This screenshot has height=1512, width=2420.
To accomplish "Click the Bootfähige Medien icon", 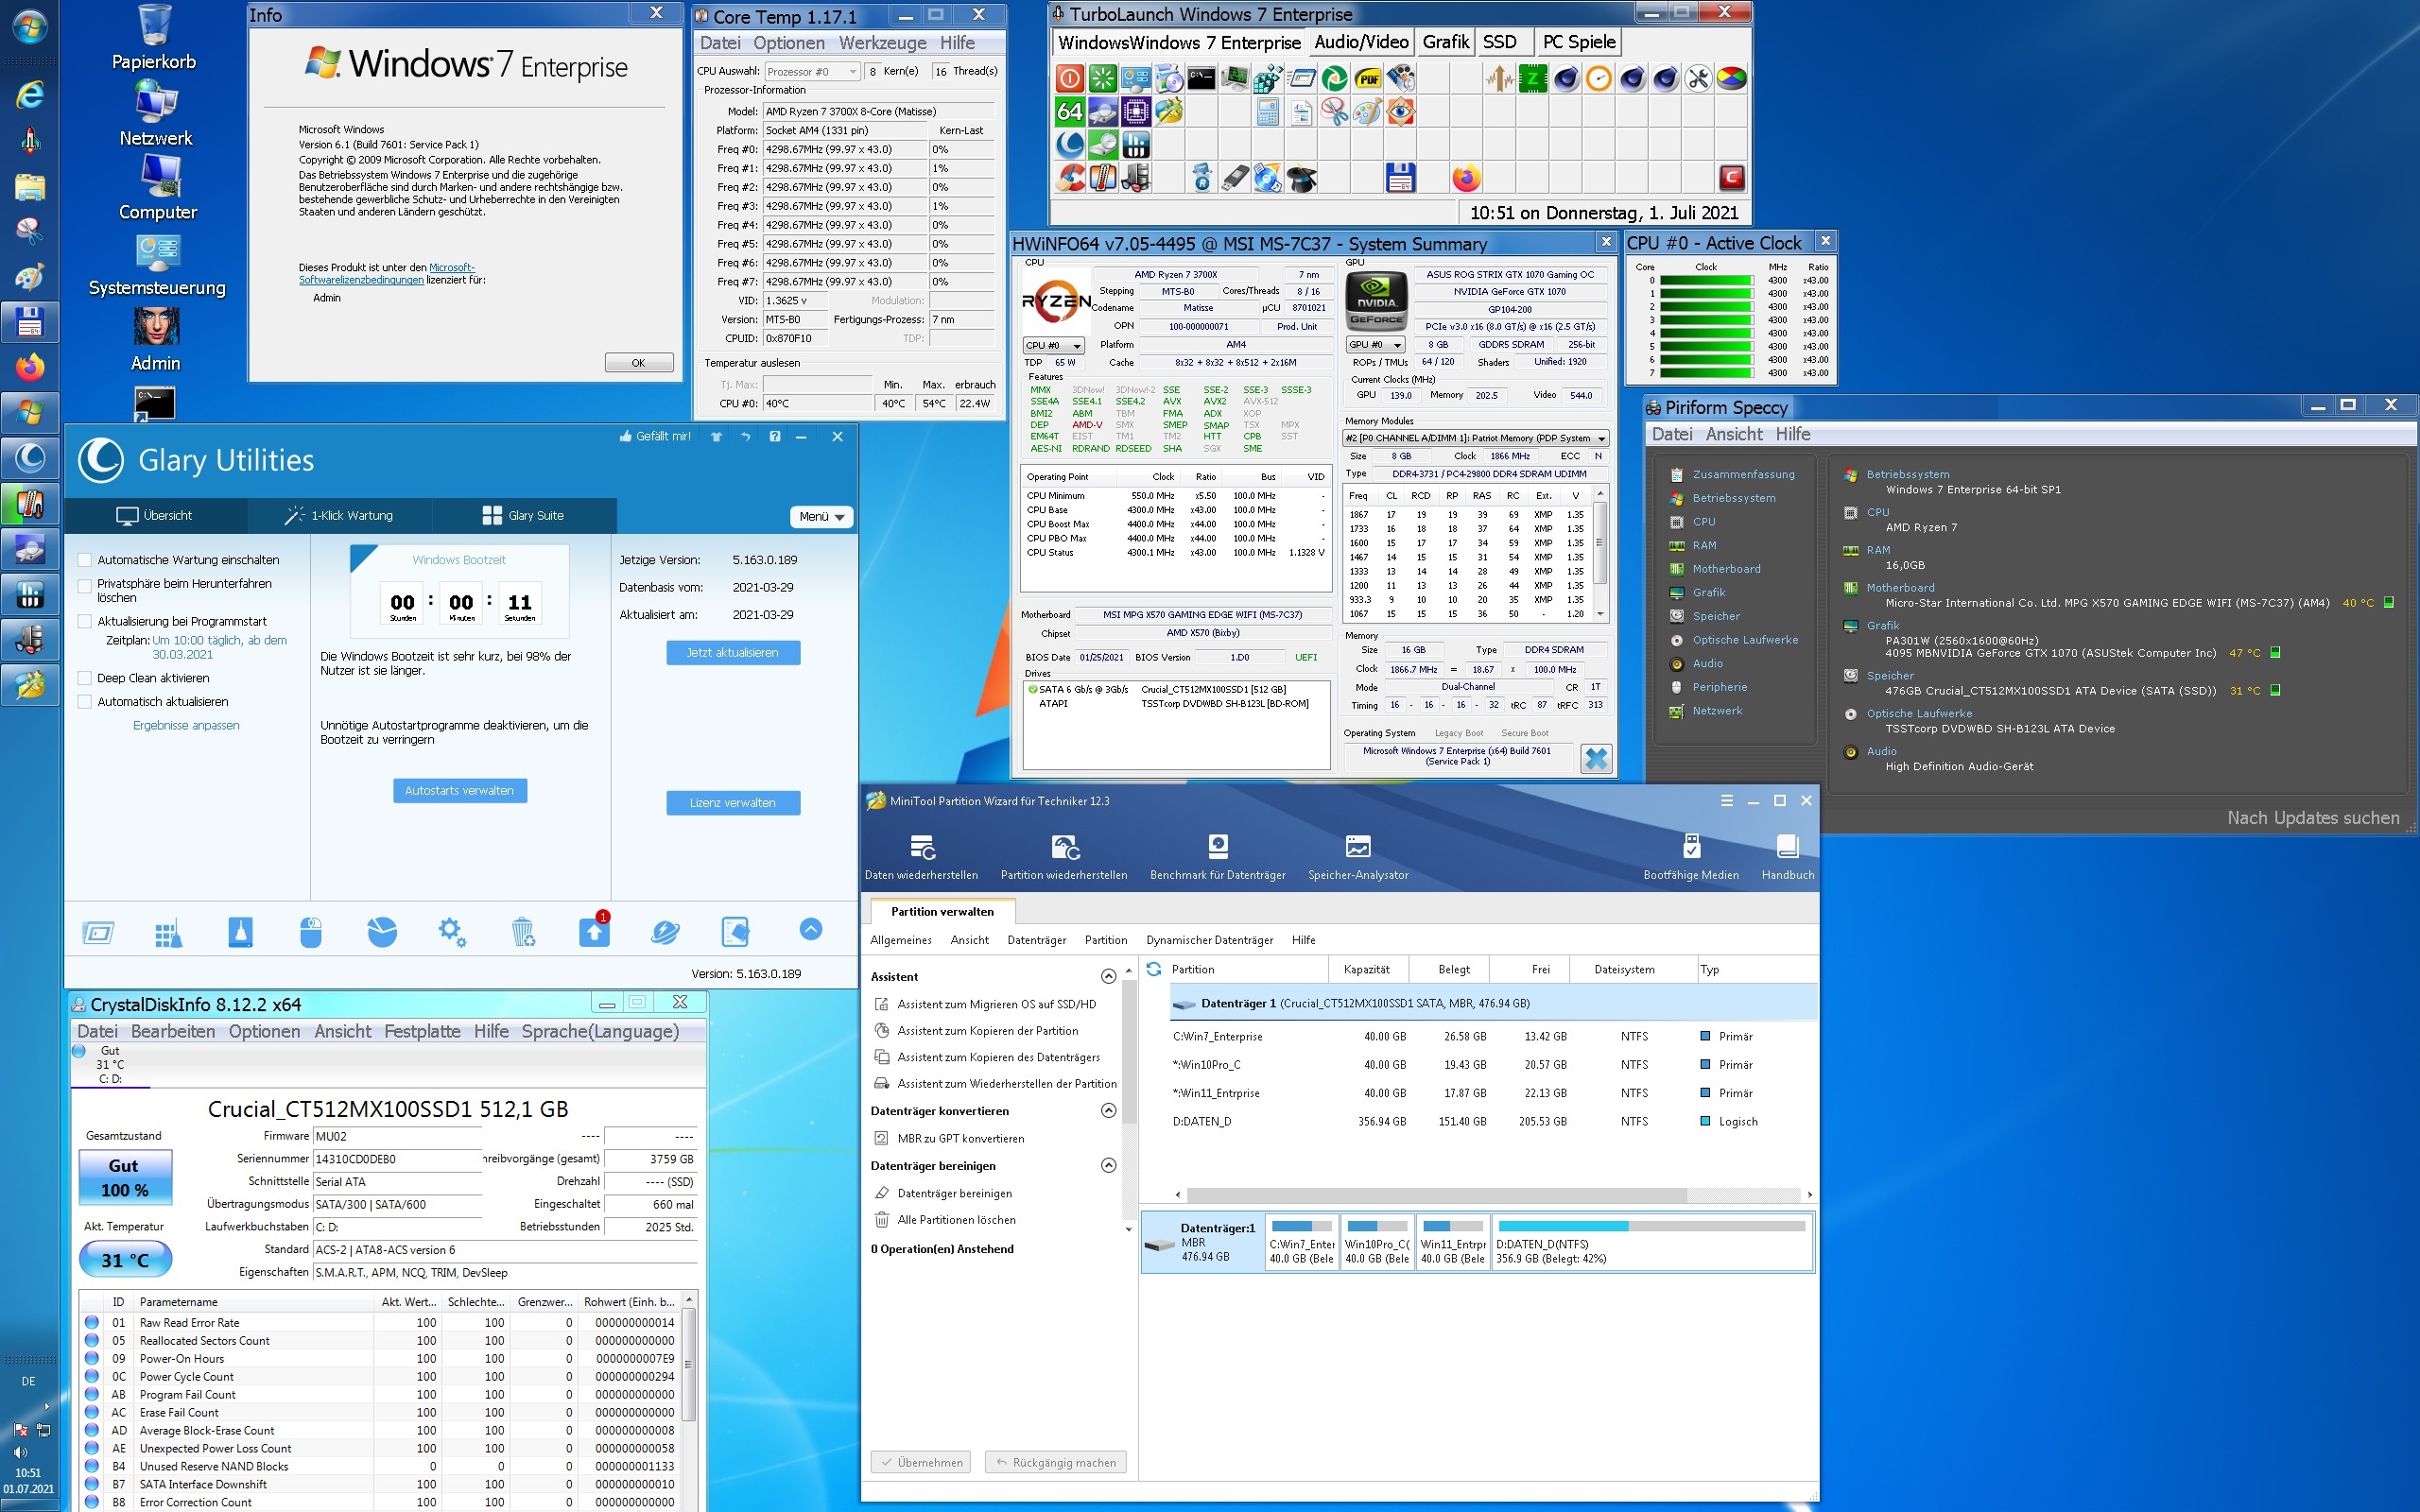I will 1690,857.
